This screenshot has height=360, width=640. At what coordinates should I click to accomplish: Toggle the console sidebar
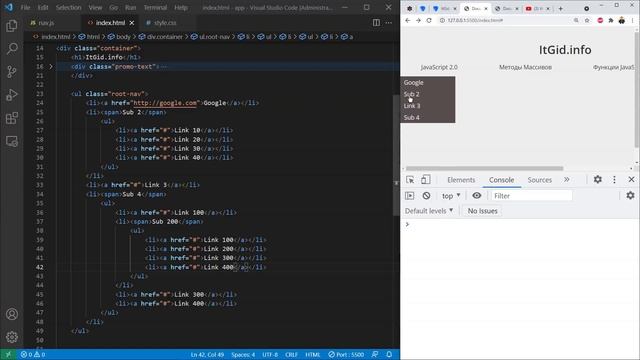409,196
